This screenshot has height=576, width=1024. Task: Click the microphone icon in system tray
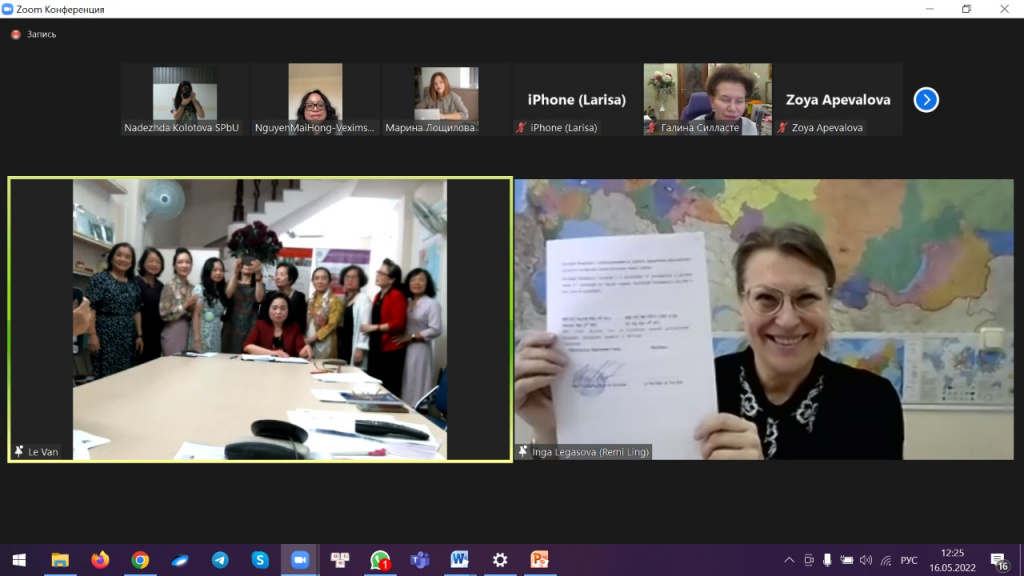[x=827, y=560]
